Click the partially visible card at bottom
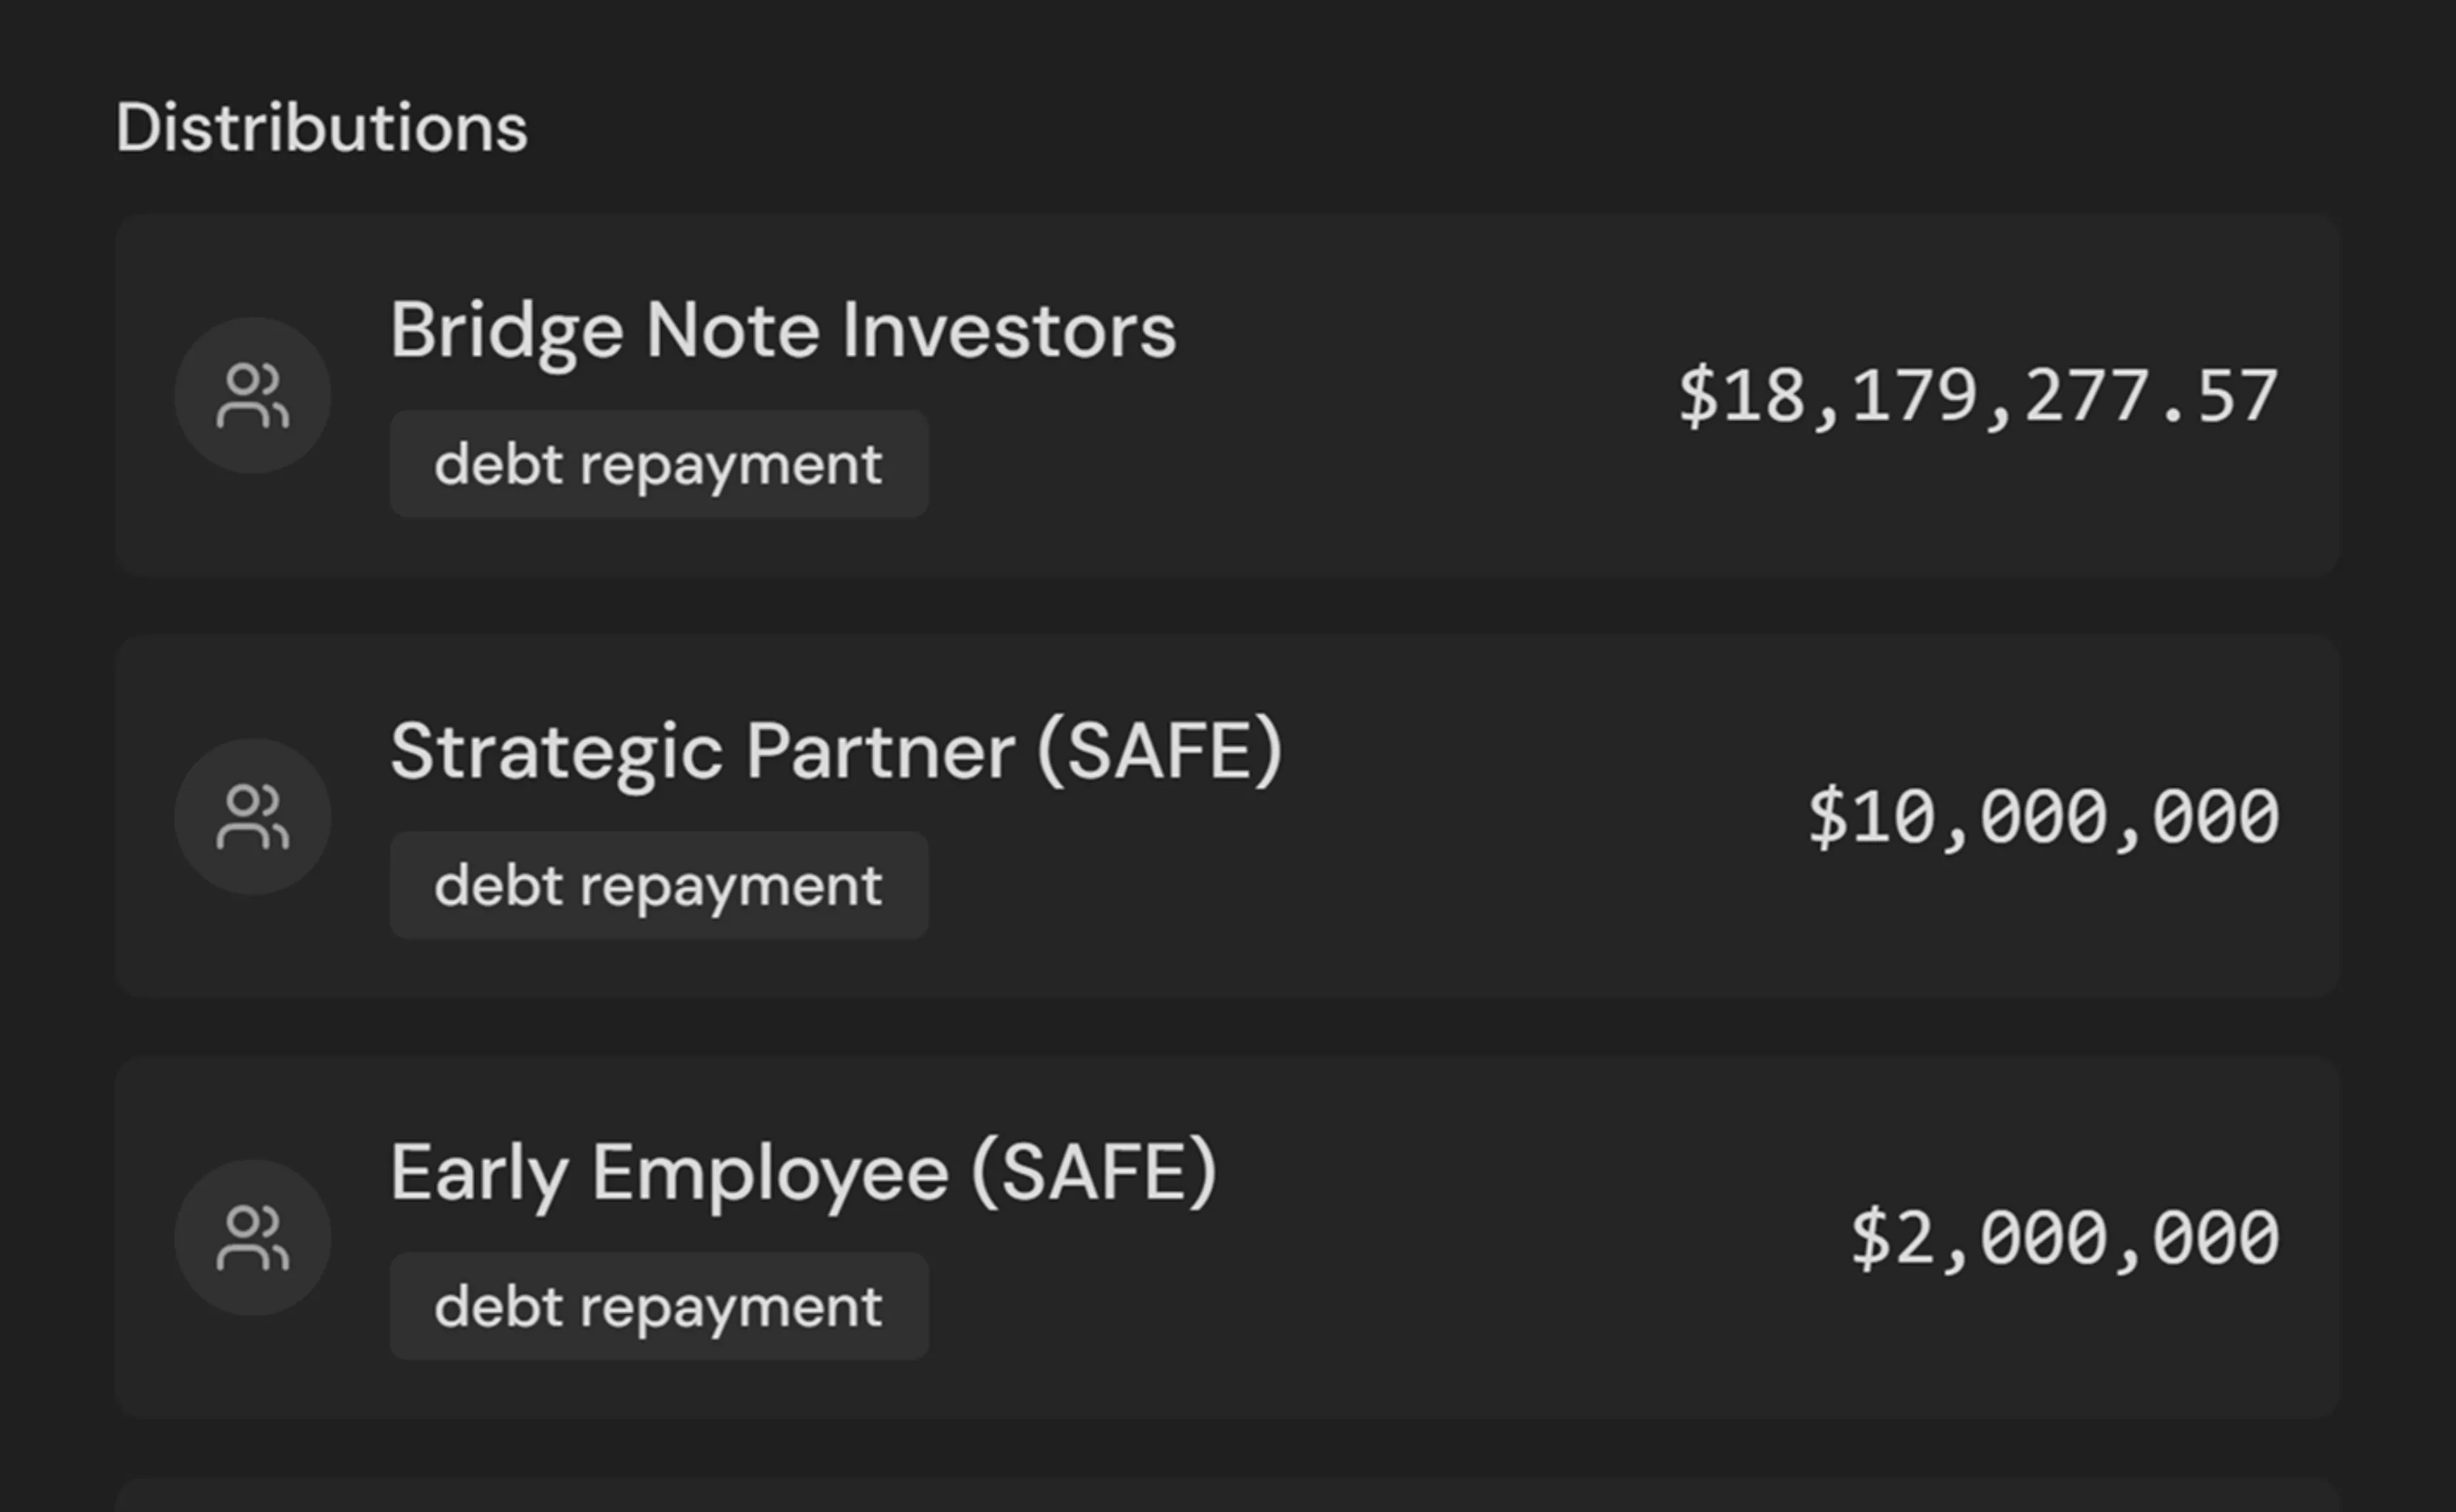 coord(1226,1496)
